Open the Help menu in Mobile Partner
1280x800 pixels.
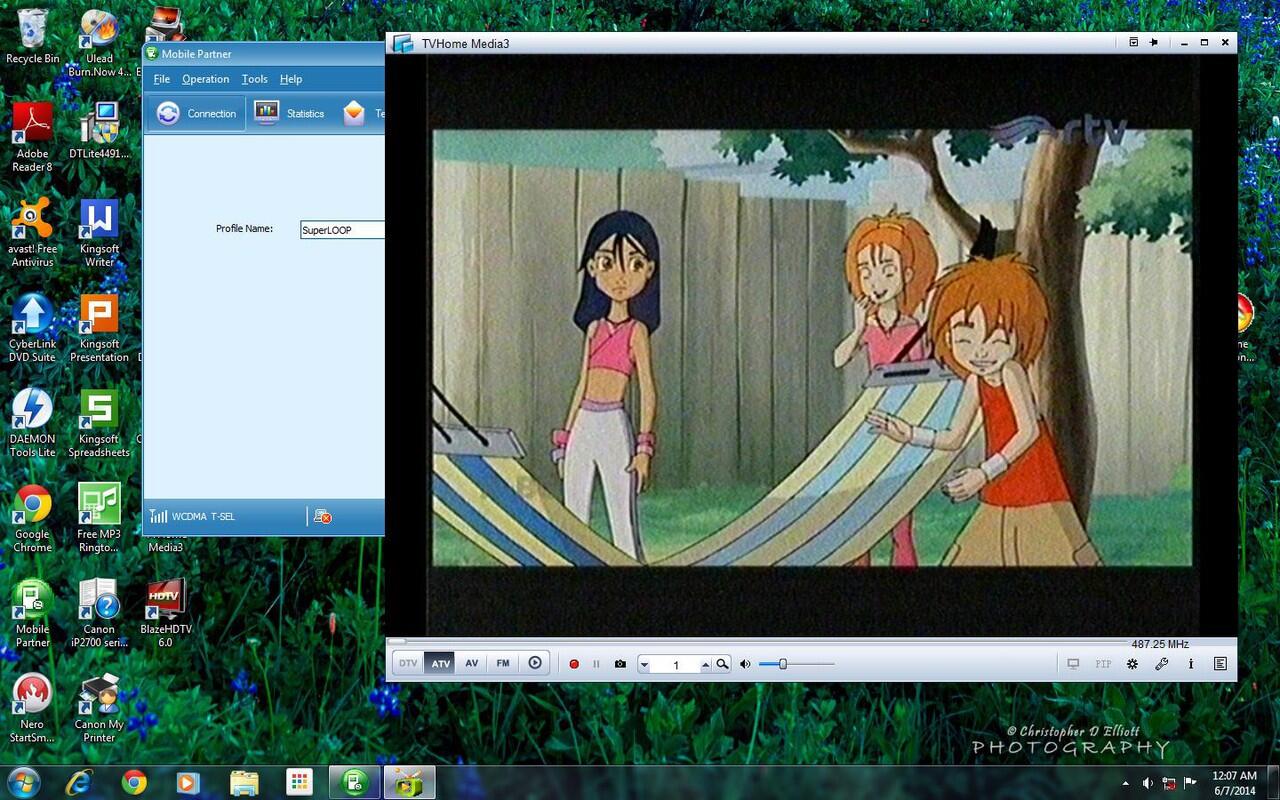[x=291, y=79]
